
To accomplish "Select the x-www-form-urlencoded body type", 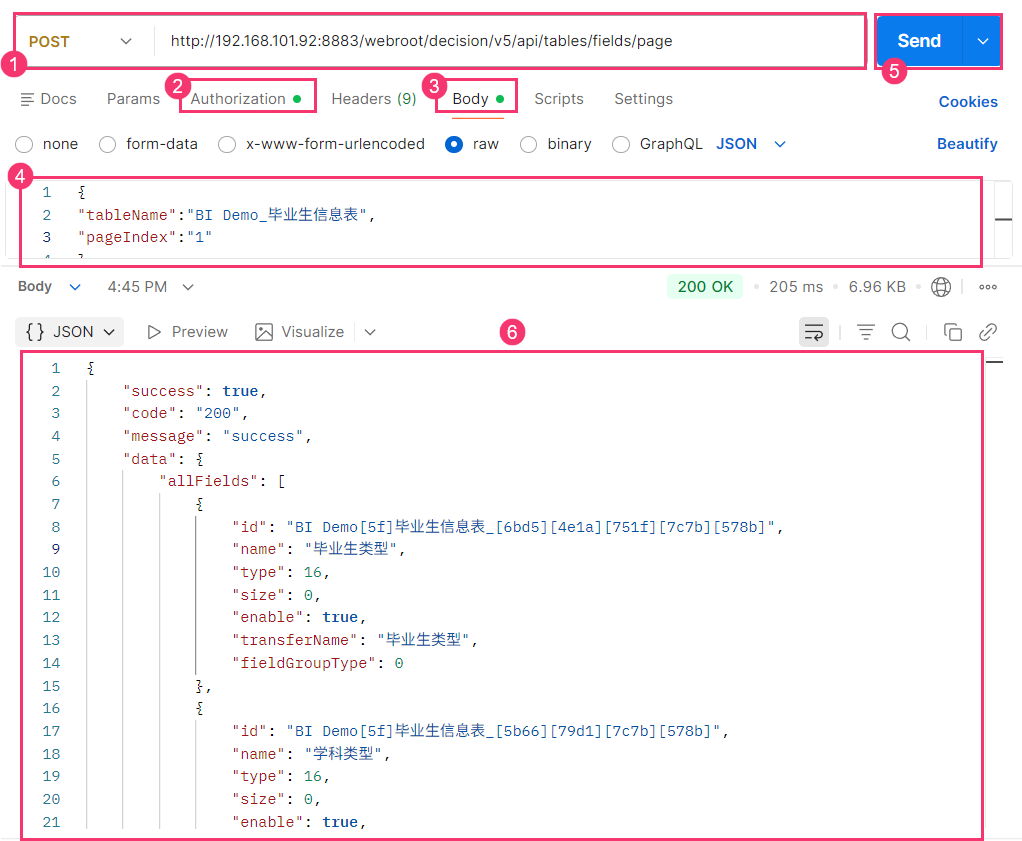I will (x=227, y=144).
